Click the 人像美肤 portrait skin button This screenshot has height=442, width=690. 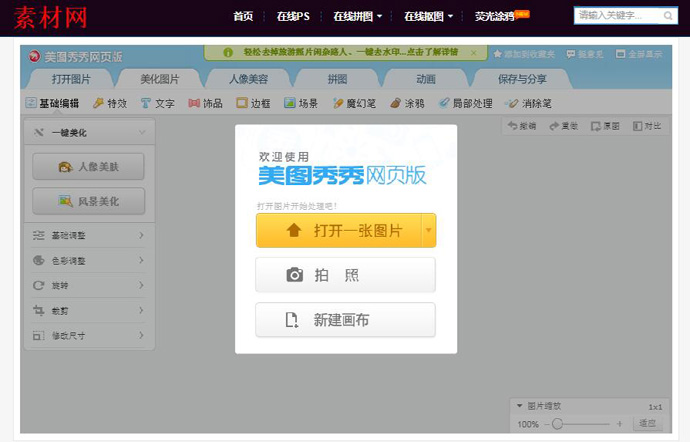click(x=88, y=167)
